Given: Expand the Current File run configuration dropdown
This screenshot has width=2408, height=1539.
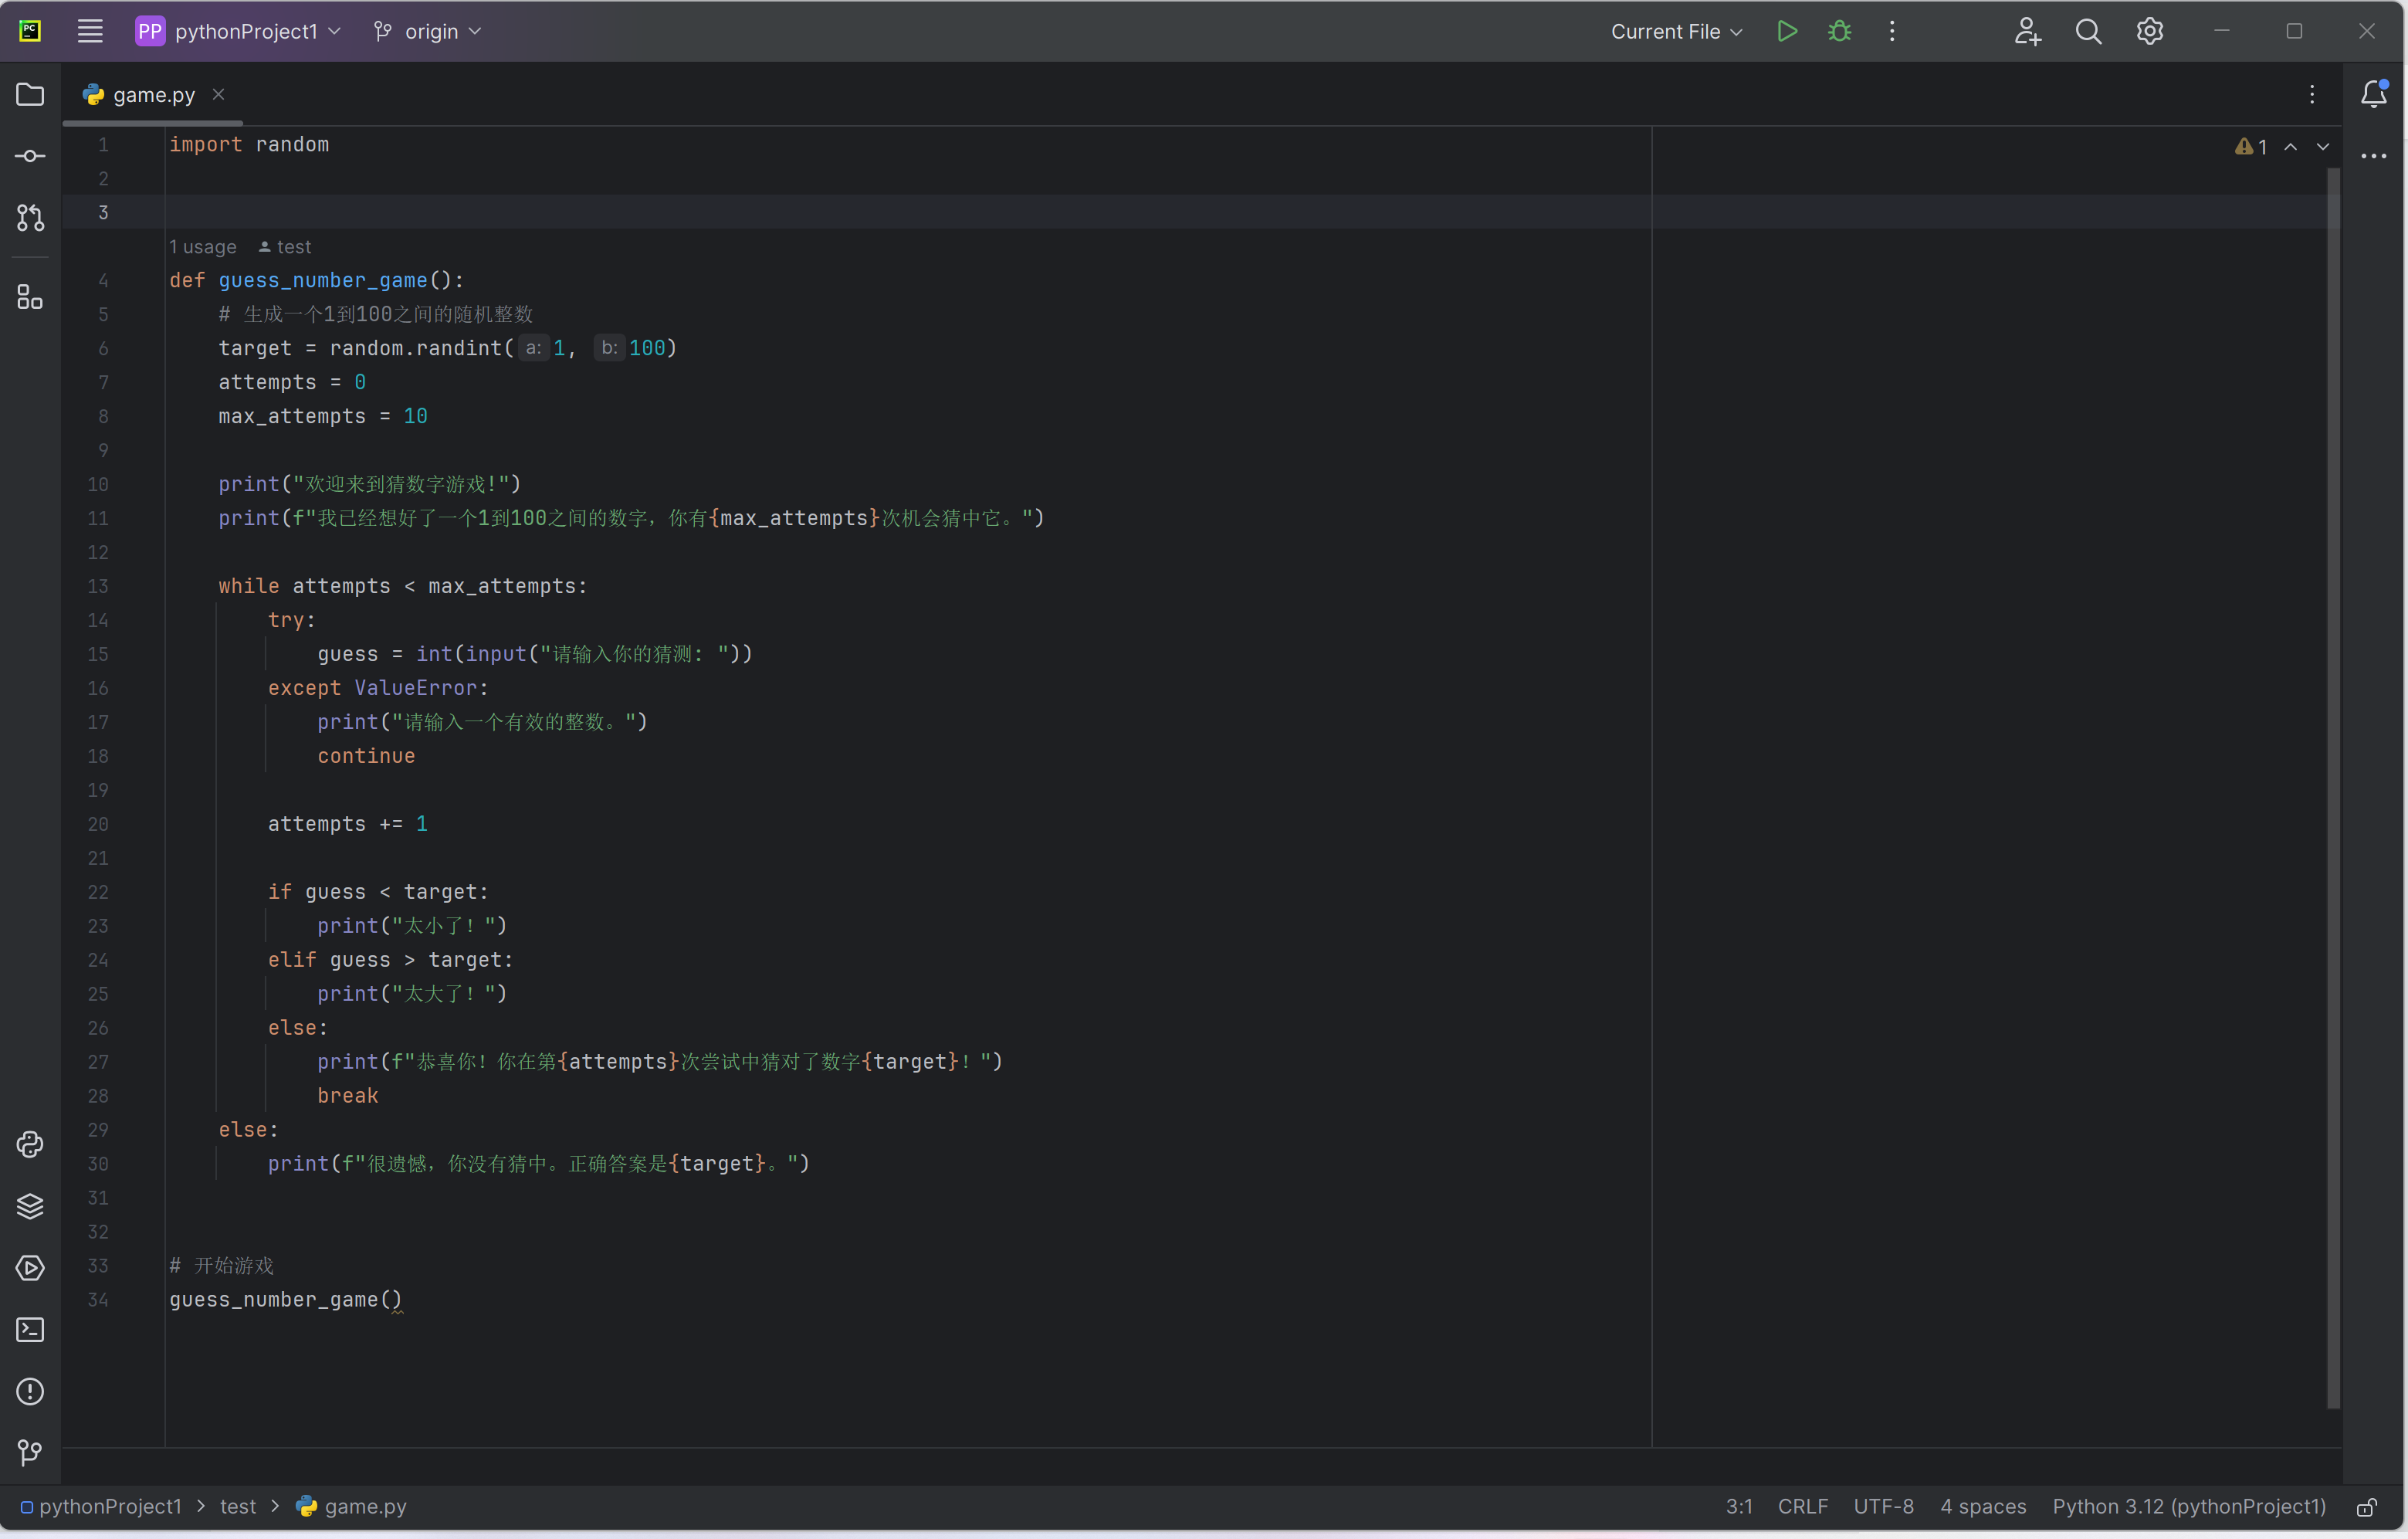Looking at the screenshot, I should tap(1676, 31).
